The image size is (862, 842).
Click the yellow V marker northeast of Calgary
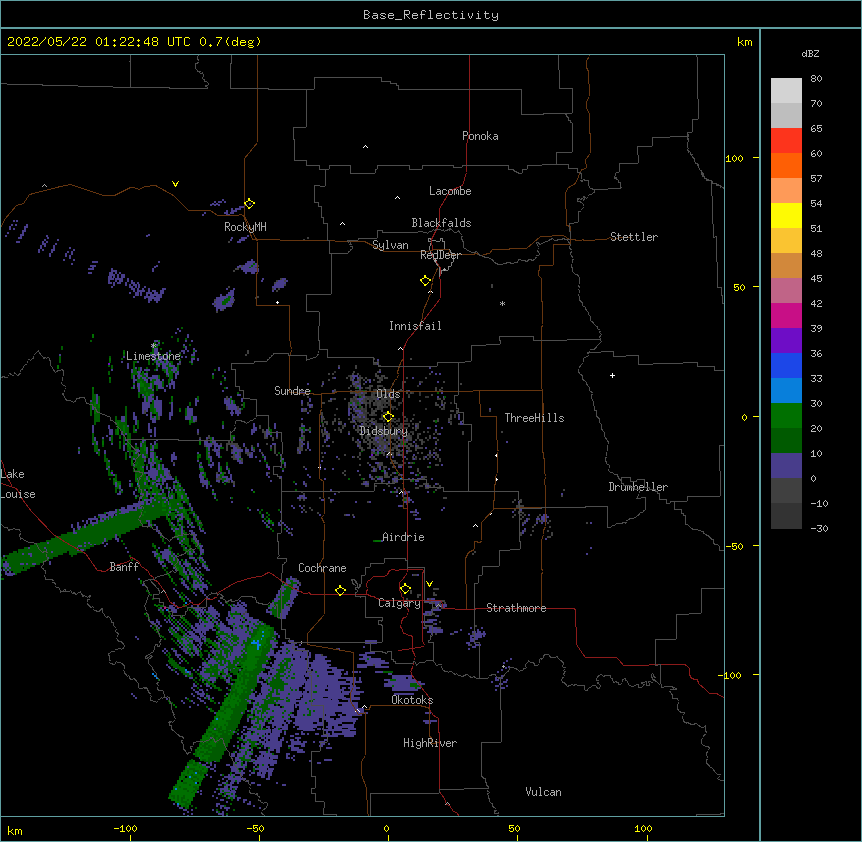tap(429, 584)
